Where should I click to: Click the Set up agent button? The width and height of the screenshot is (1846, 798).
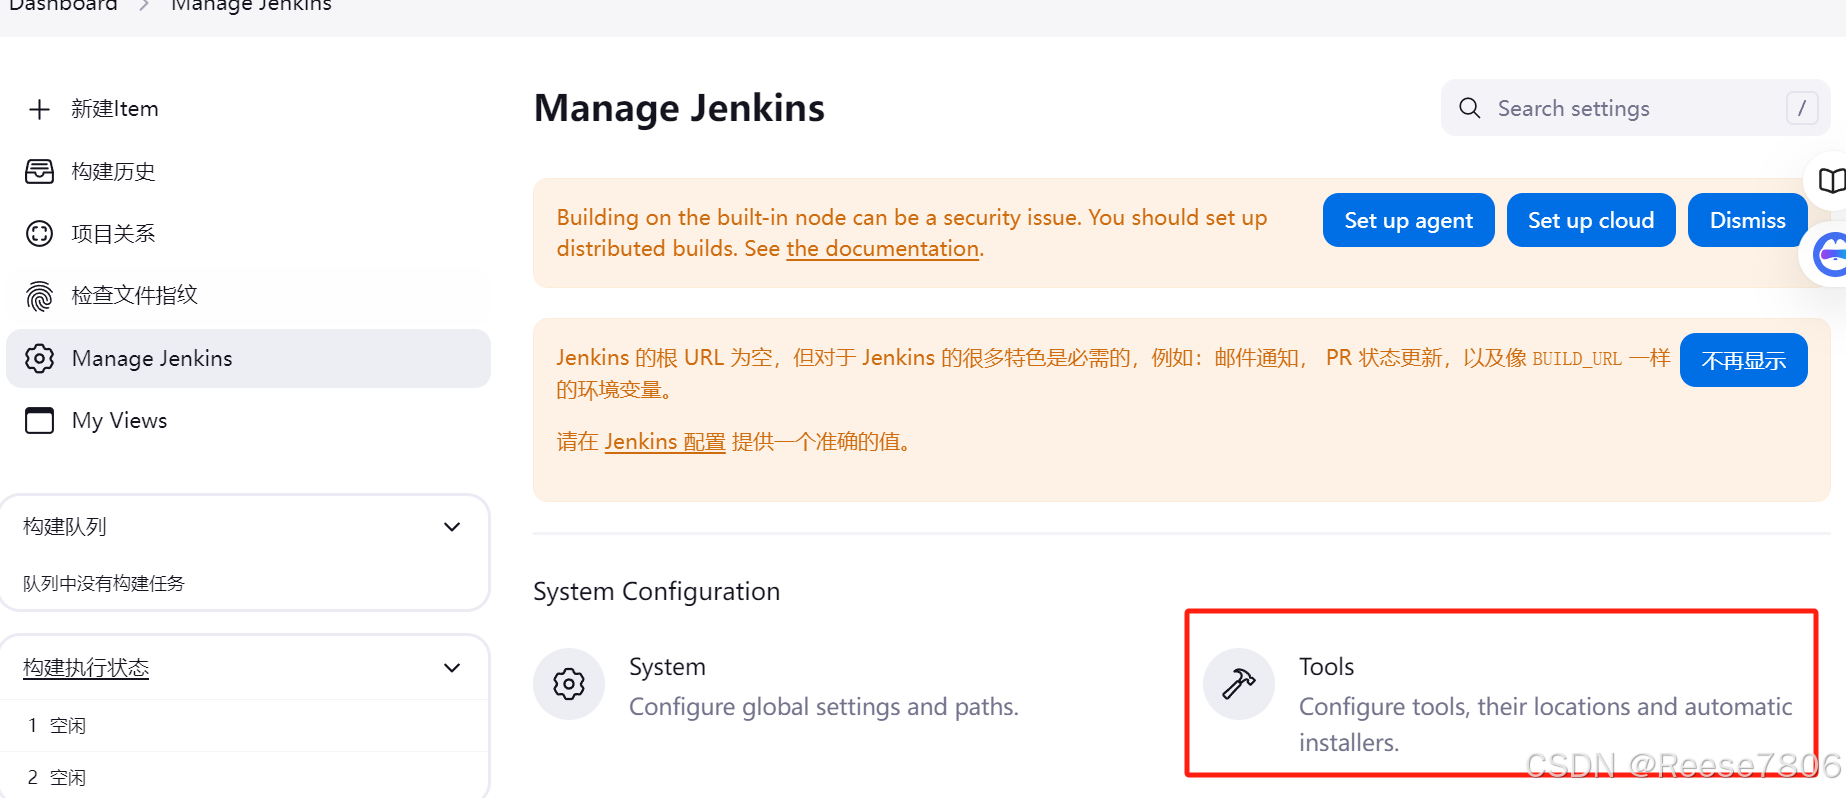[x=1408, y=220]
